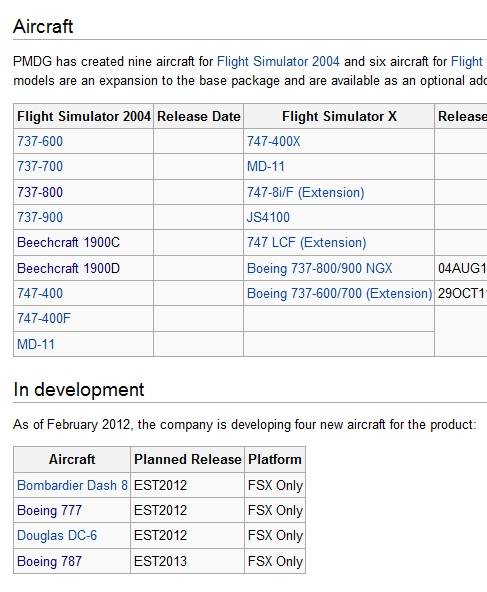Open the Boeing 787 link
This screenshot has height=592, width=487.
click(49, 561)
